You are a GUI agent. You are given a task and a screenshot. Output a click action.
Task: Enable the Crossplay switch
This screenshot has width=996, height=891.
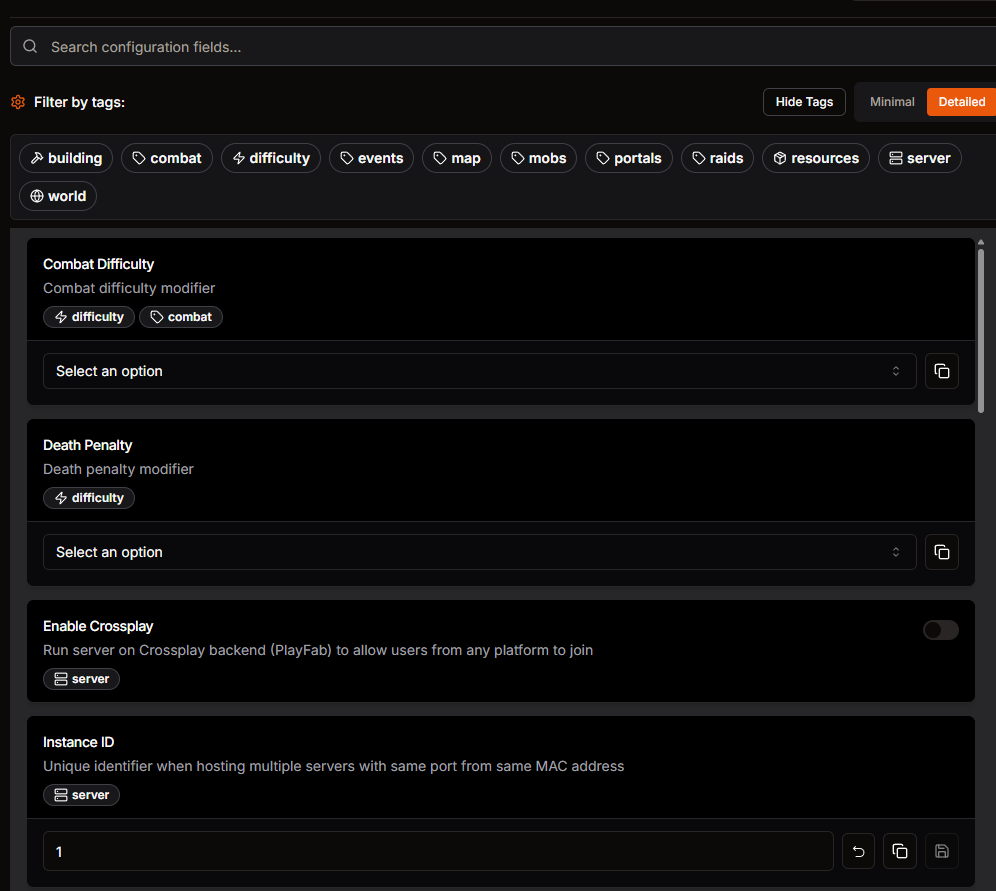click(940, 629)
